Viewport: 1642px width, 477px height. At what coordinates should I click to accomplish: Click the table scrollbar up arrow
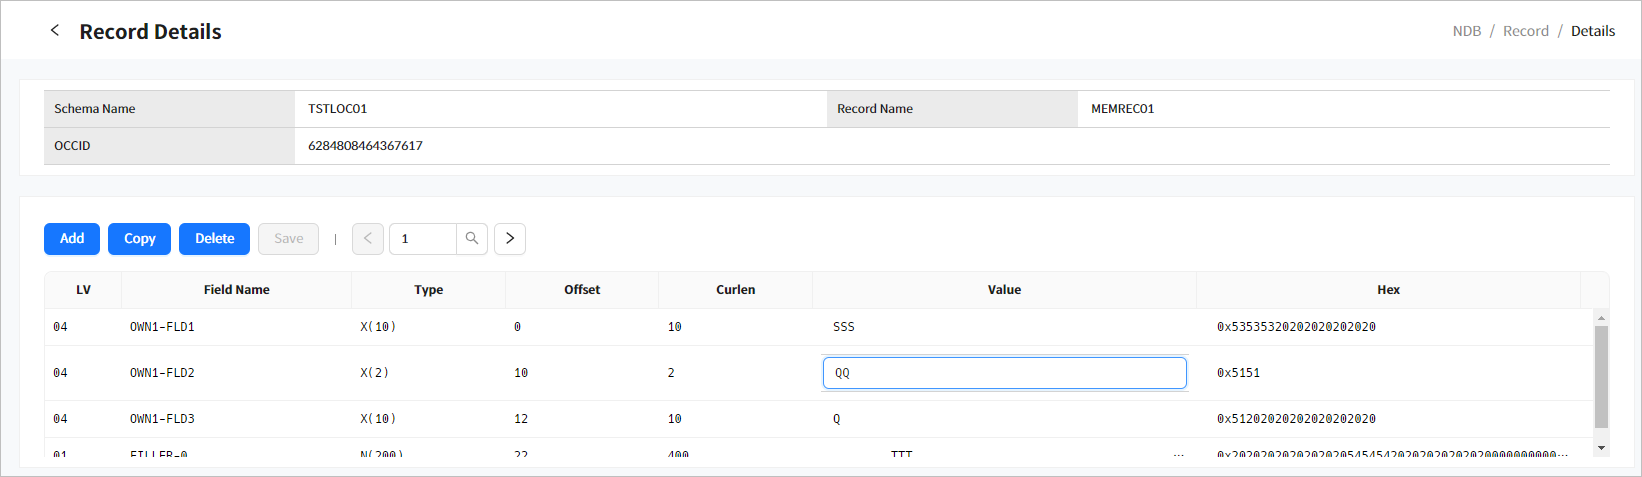click(x=1601, y=318)
